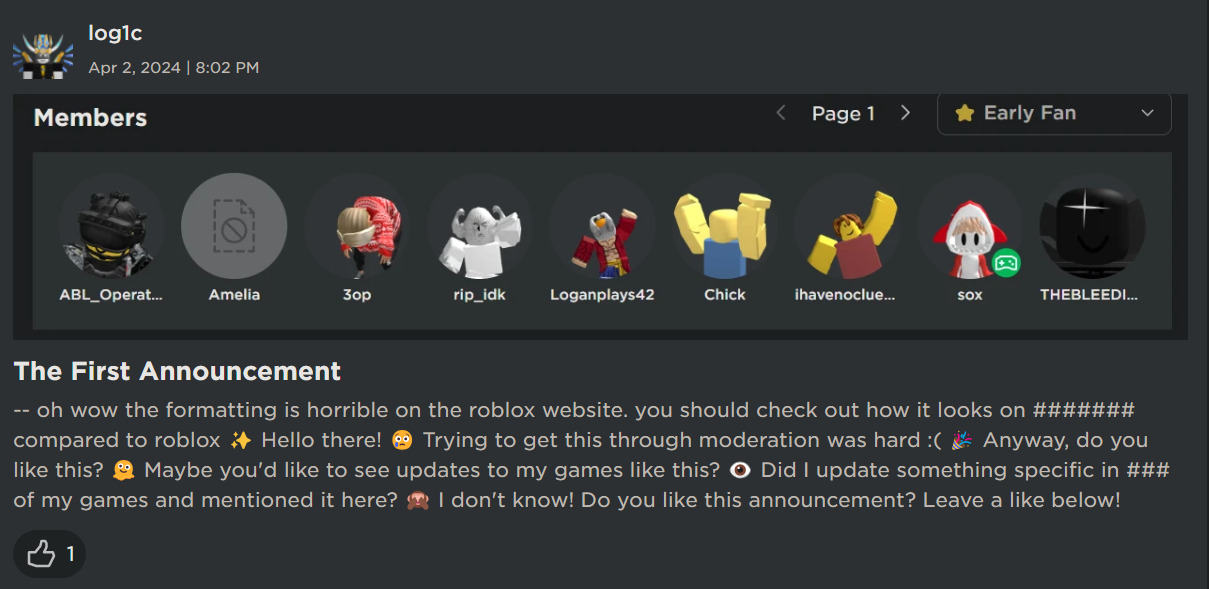Open The First Announcement title

pos(177,371)
